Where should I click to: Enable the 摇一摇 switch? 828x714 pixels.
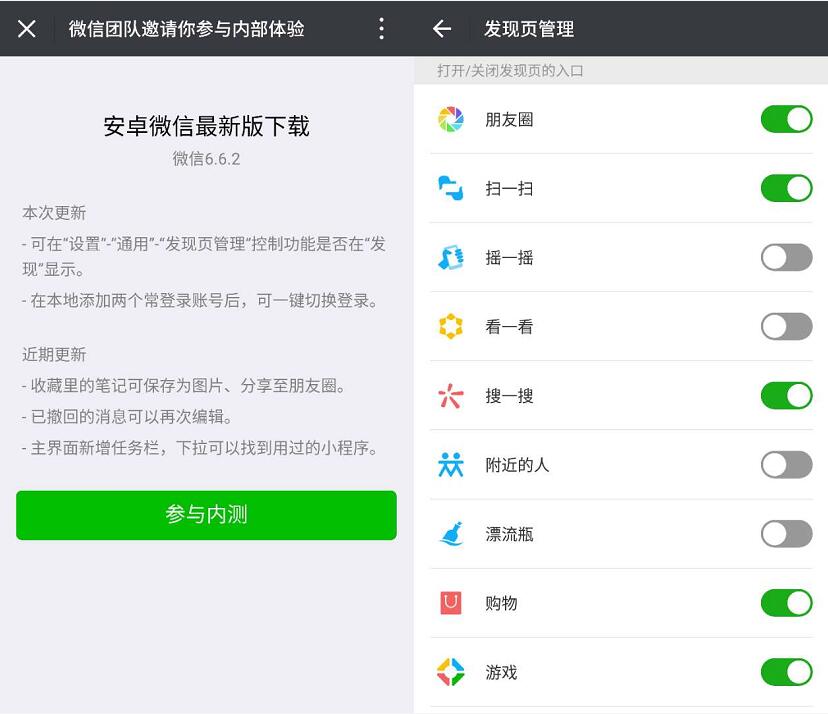[786, 258]
